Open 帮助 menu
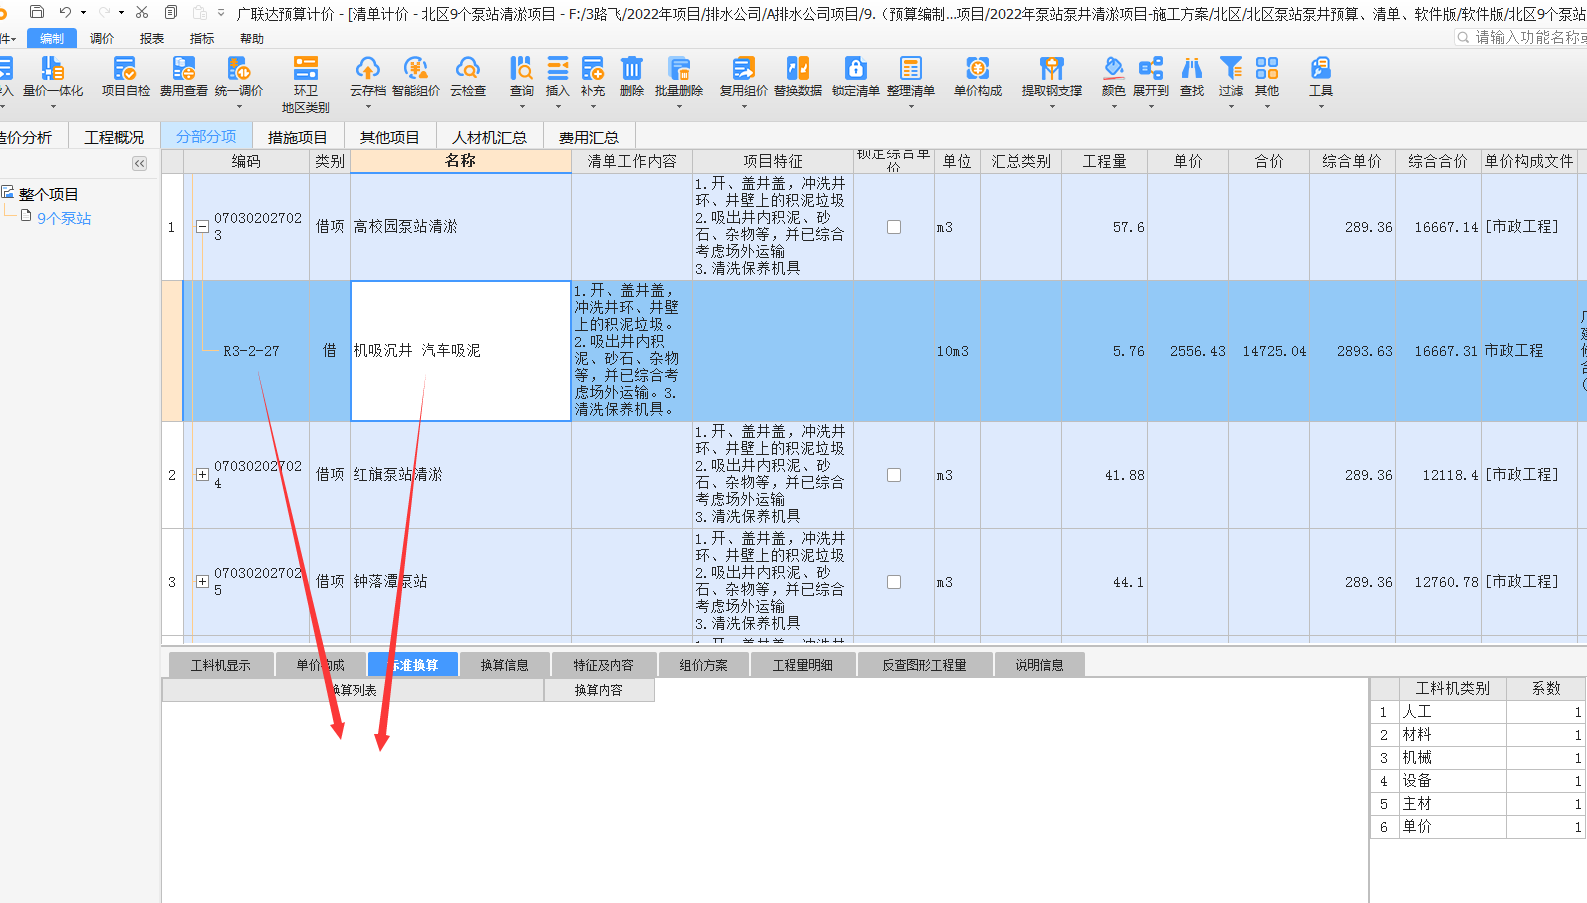This screenshot has width=1587, height=903. pos(252,38)
